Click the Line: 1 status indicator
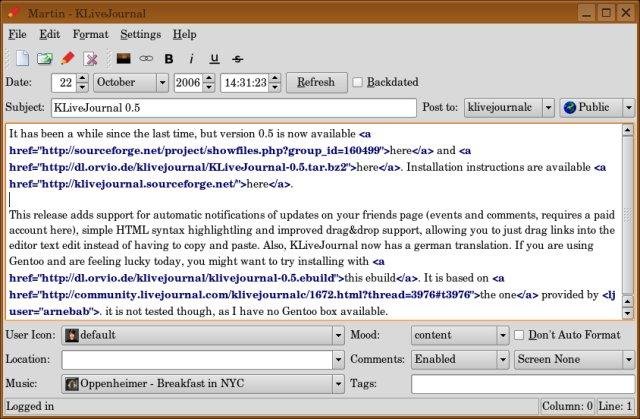 pyautogui.click(x=615, y=406)
